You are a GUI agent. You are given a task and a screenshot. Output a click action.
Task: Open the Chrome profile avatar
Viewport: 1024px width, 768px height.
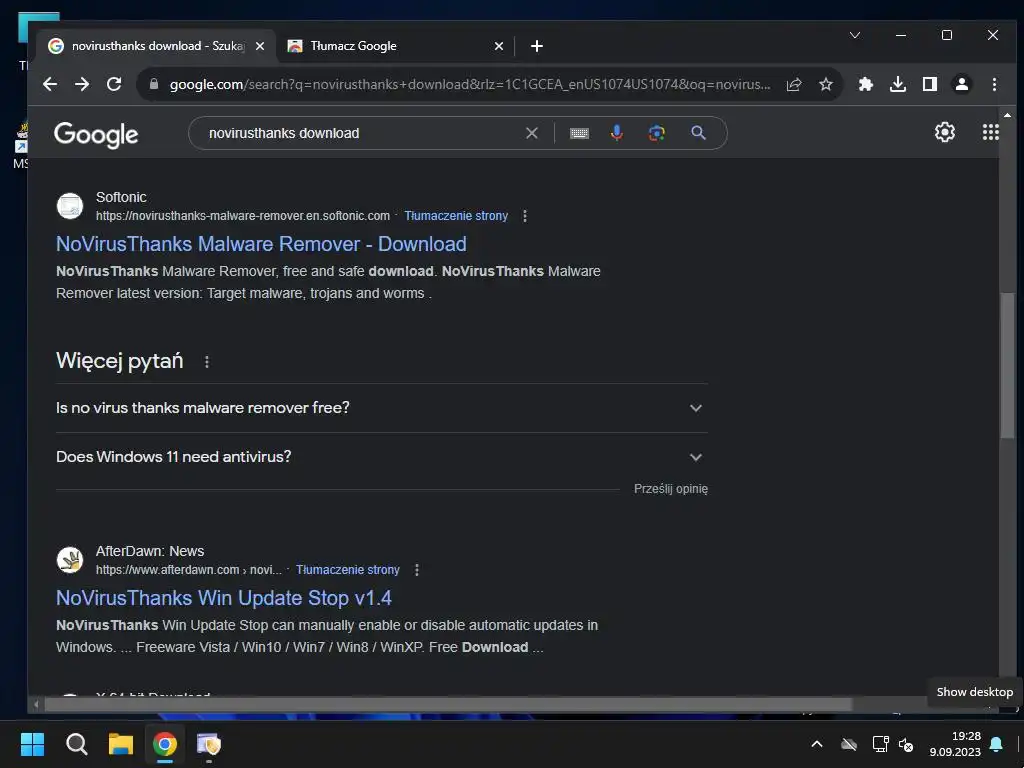[962, 84]
